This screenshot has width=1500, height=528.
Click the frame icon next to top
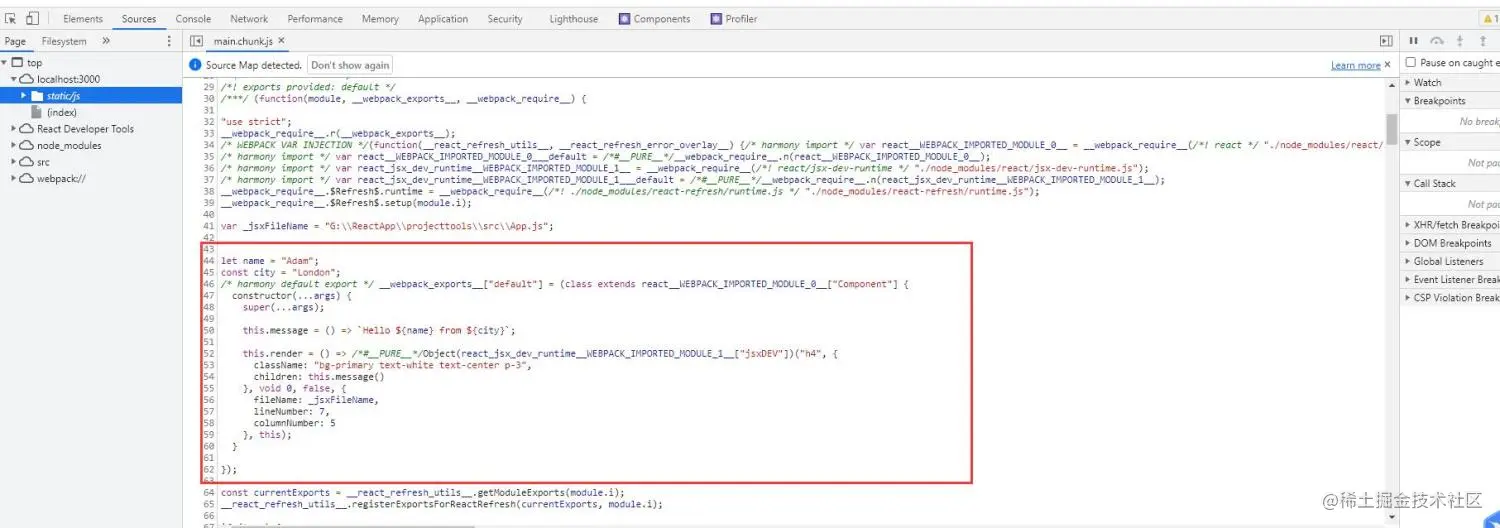point(18,62)
